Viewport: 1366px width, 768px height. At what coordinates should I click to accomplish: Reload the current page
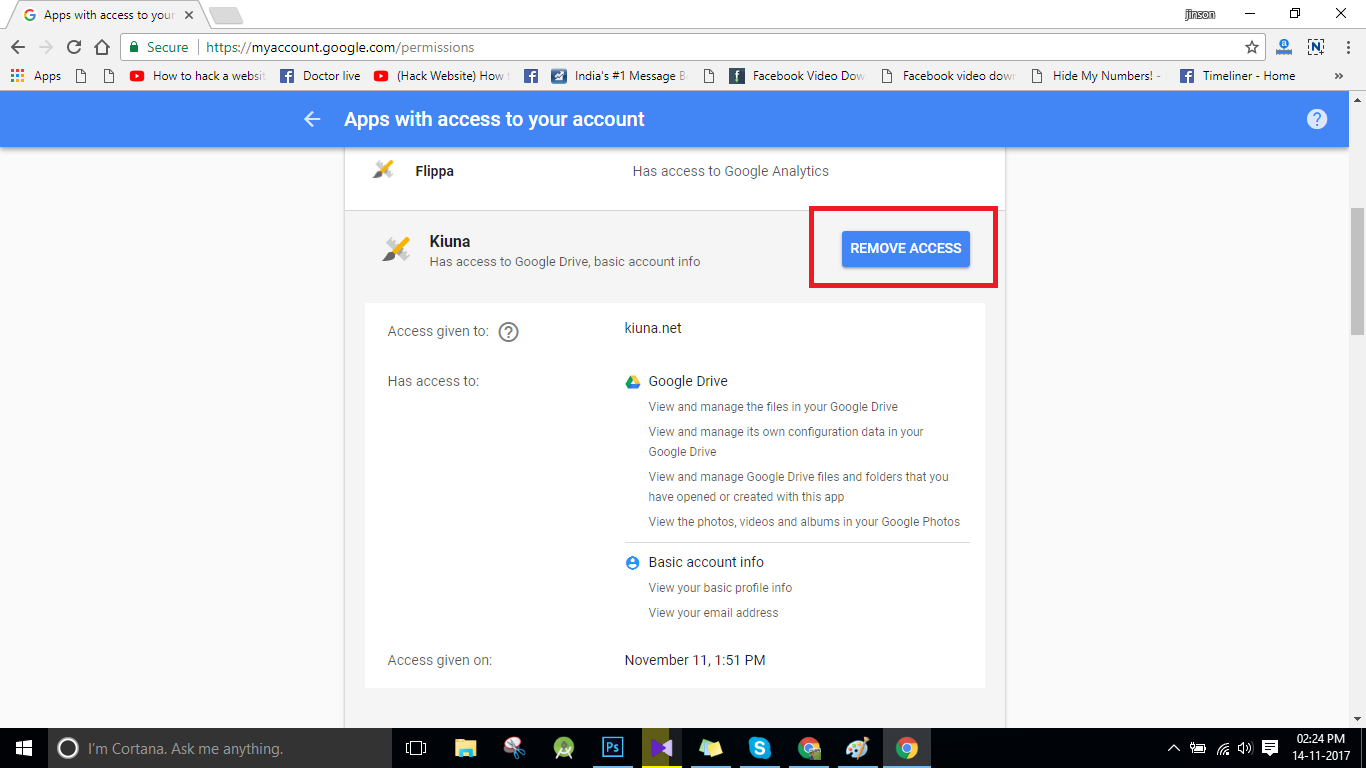(x=74, y=47)
